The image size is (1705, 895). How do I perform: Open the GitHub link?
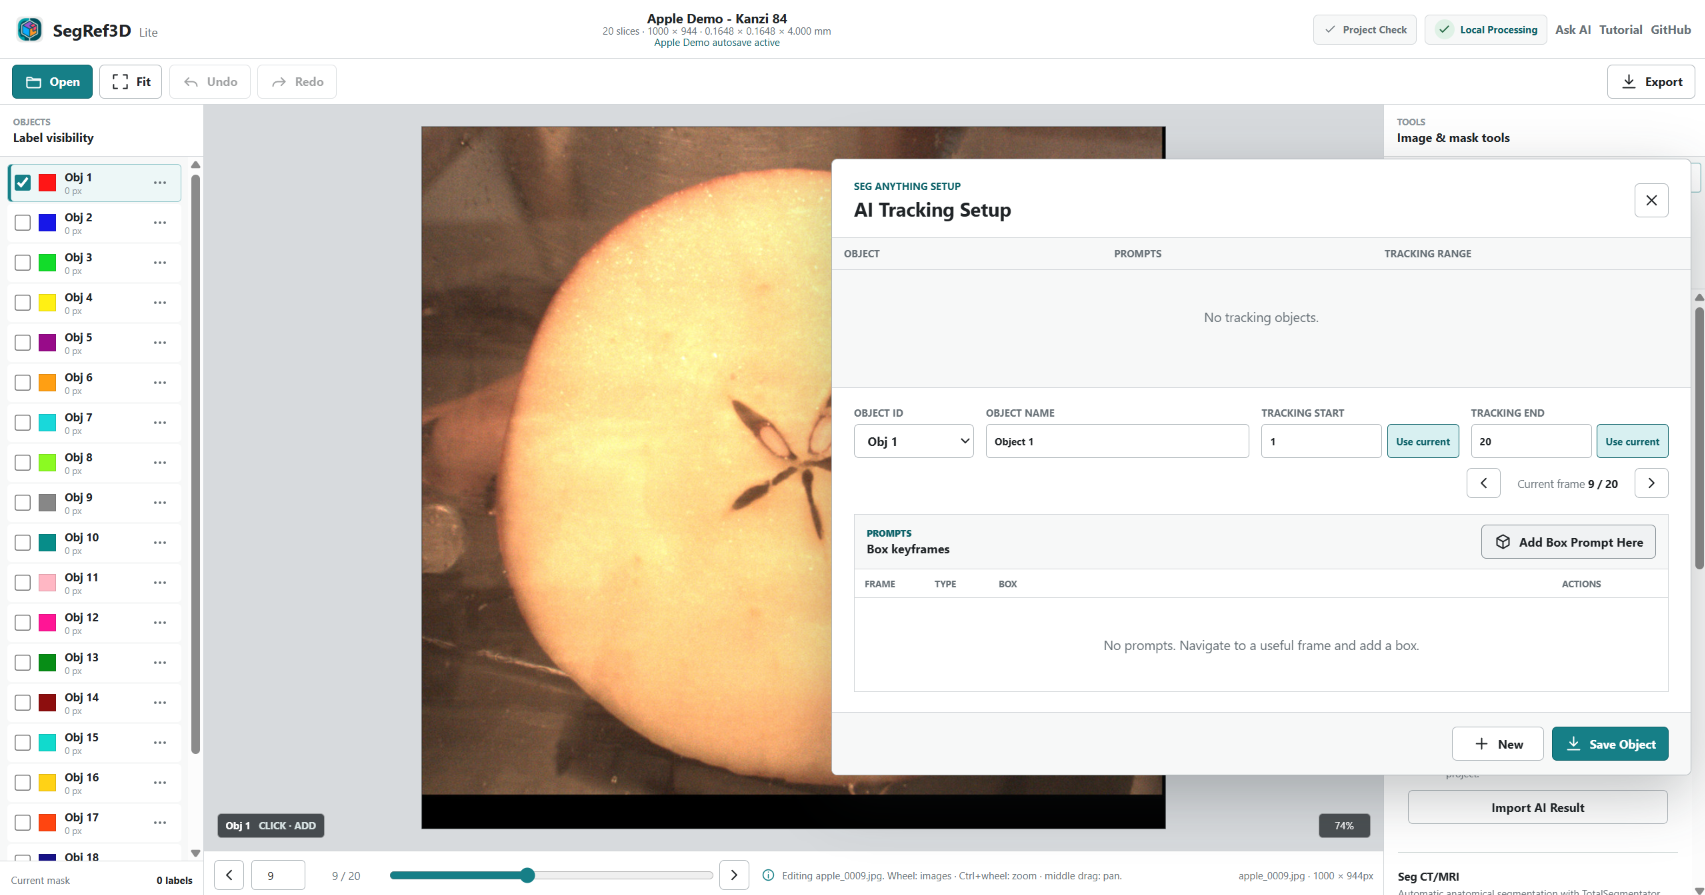(x=1671, y=30)
